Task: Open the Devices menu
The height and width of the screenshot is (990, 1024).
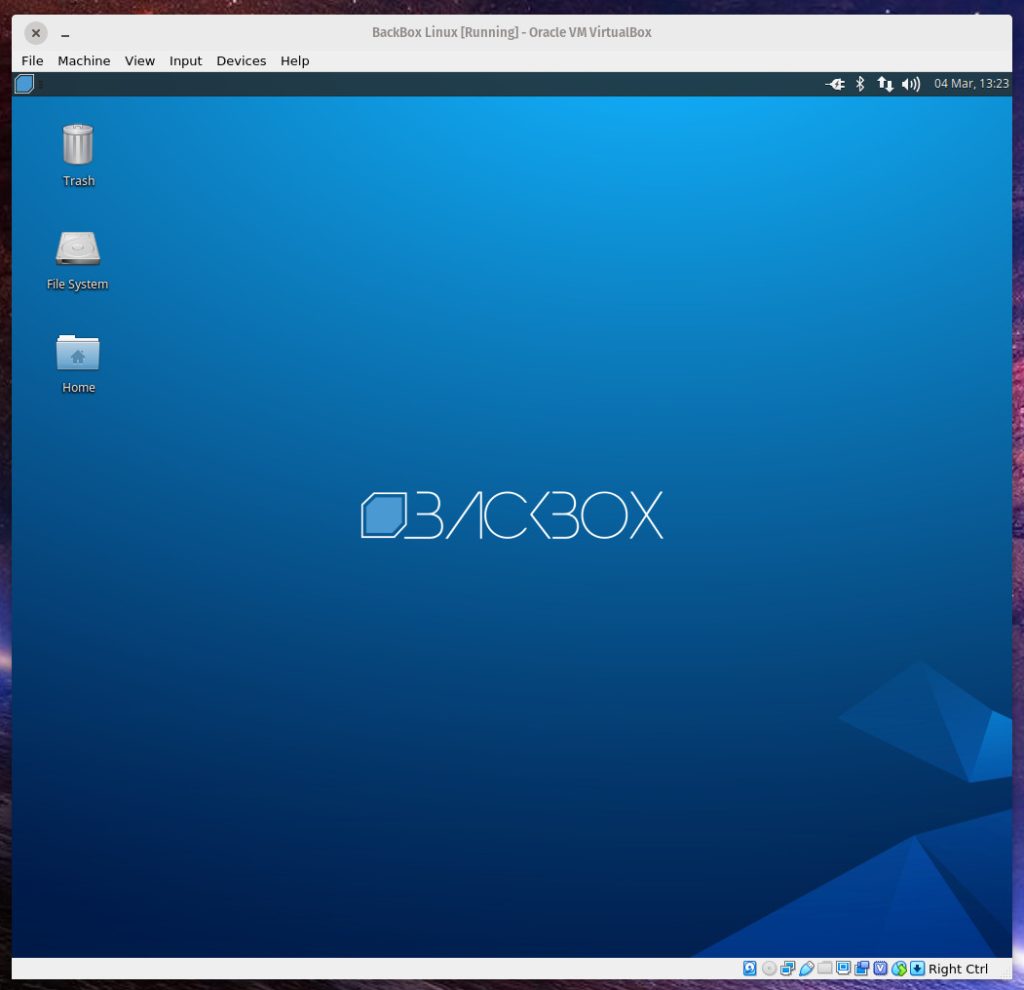Action: pyautogui.click(x=241, y=61)
